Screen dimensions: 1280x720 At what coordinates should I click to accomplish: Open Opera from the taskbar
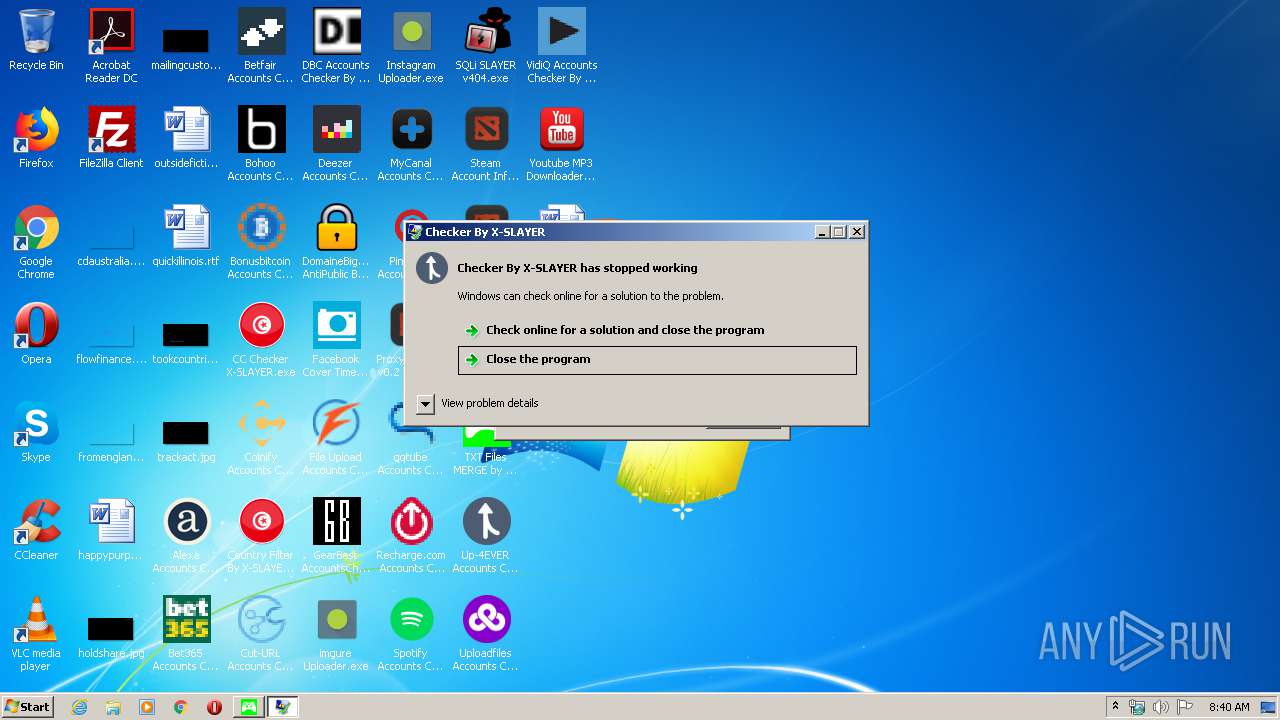click(214, 707)
